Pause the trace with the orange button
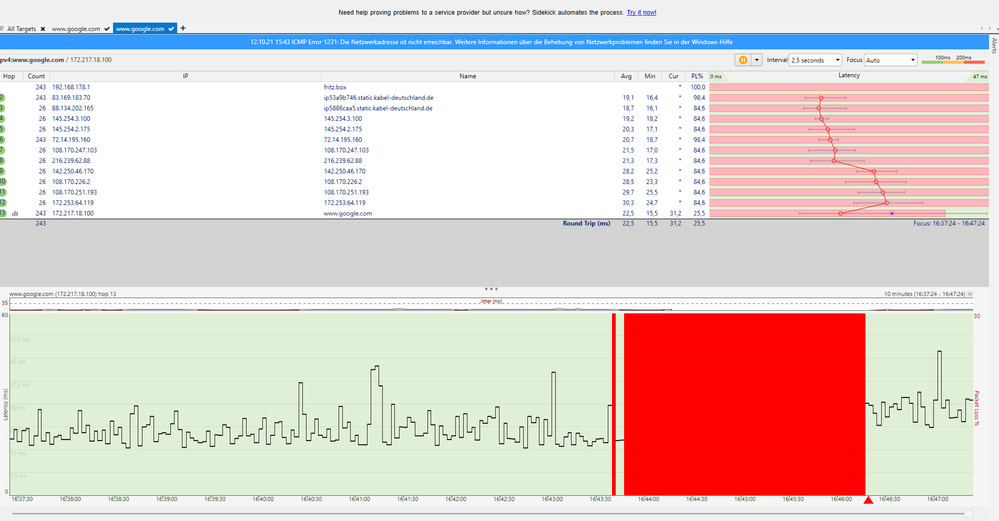This screenshot has width=999, height=521. 742,60
